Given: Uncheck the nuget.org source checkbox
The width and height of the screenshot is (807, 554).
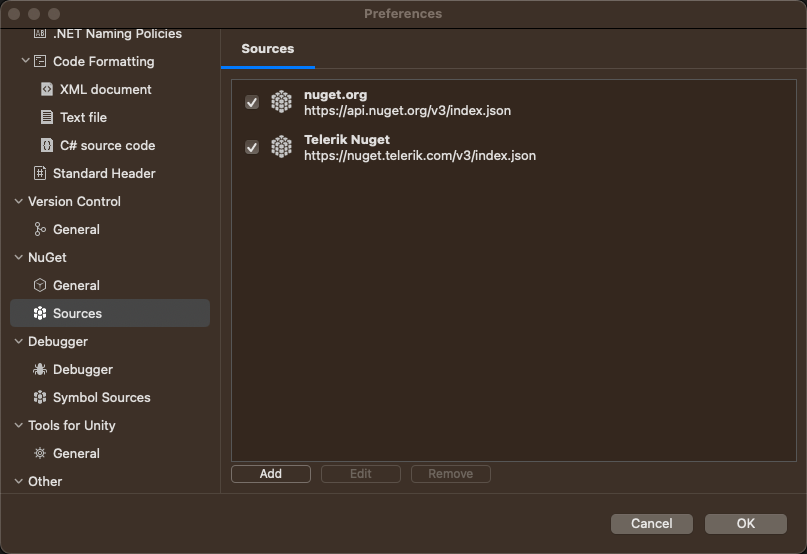Looking at the screenshot, I should point(252,102).
